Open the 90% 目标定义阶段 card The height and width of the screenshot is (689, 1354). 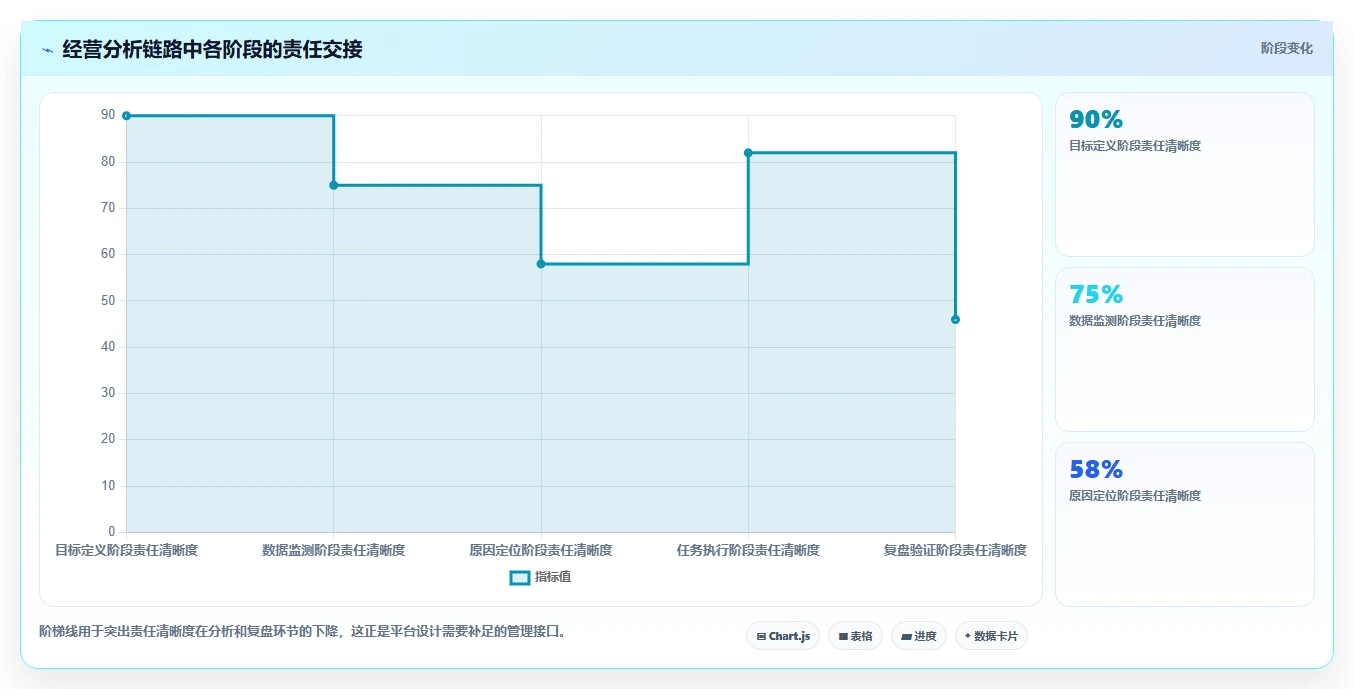click(1184, 174)
